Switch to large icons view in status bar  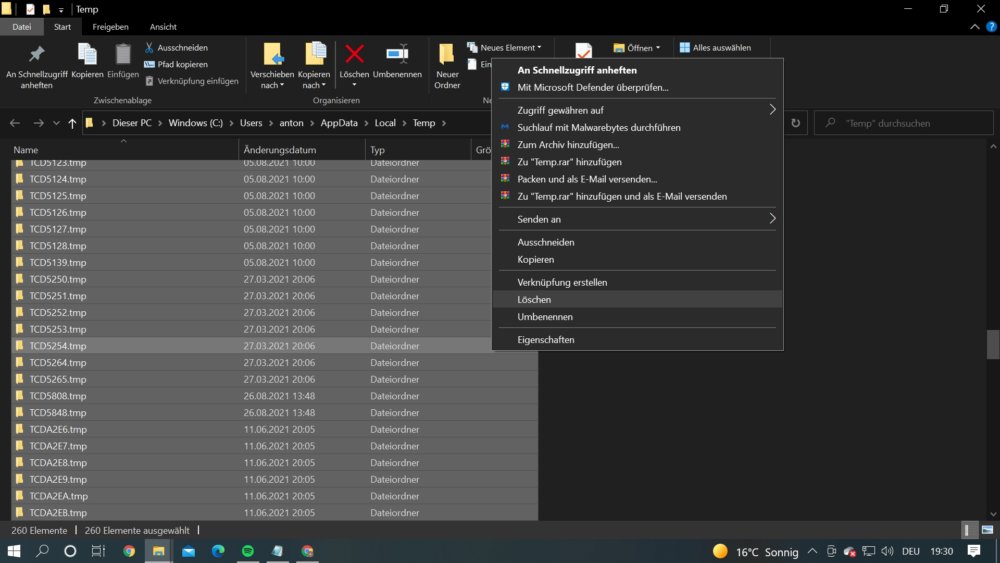click(987, 530)
